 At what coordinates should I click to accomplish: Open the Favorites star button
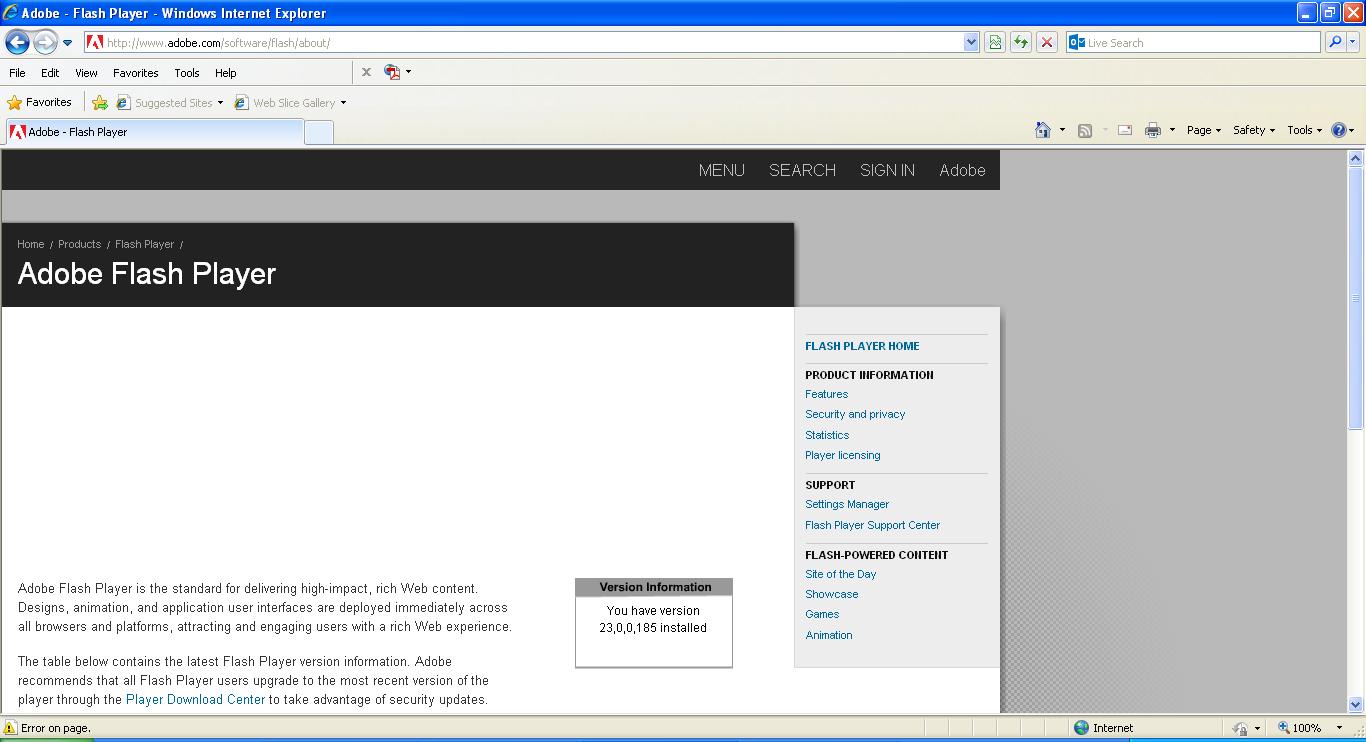40,102
